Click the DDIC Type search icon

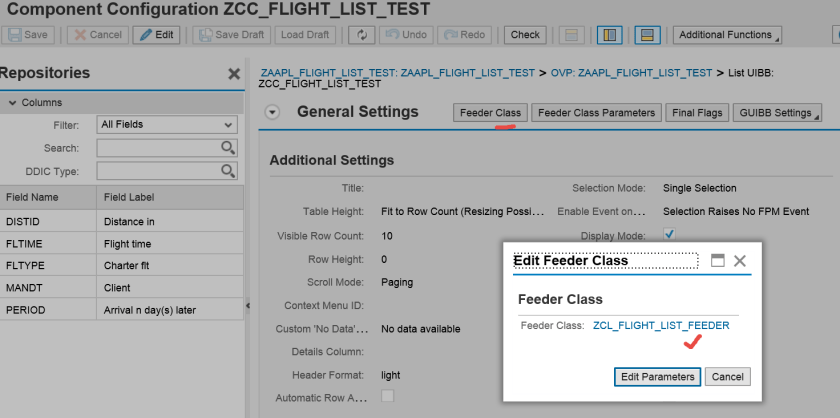pos(228,171)
